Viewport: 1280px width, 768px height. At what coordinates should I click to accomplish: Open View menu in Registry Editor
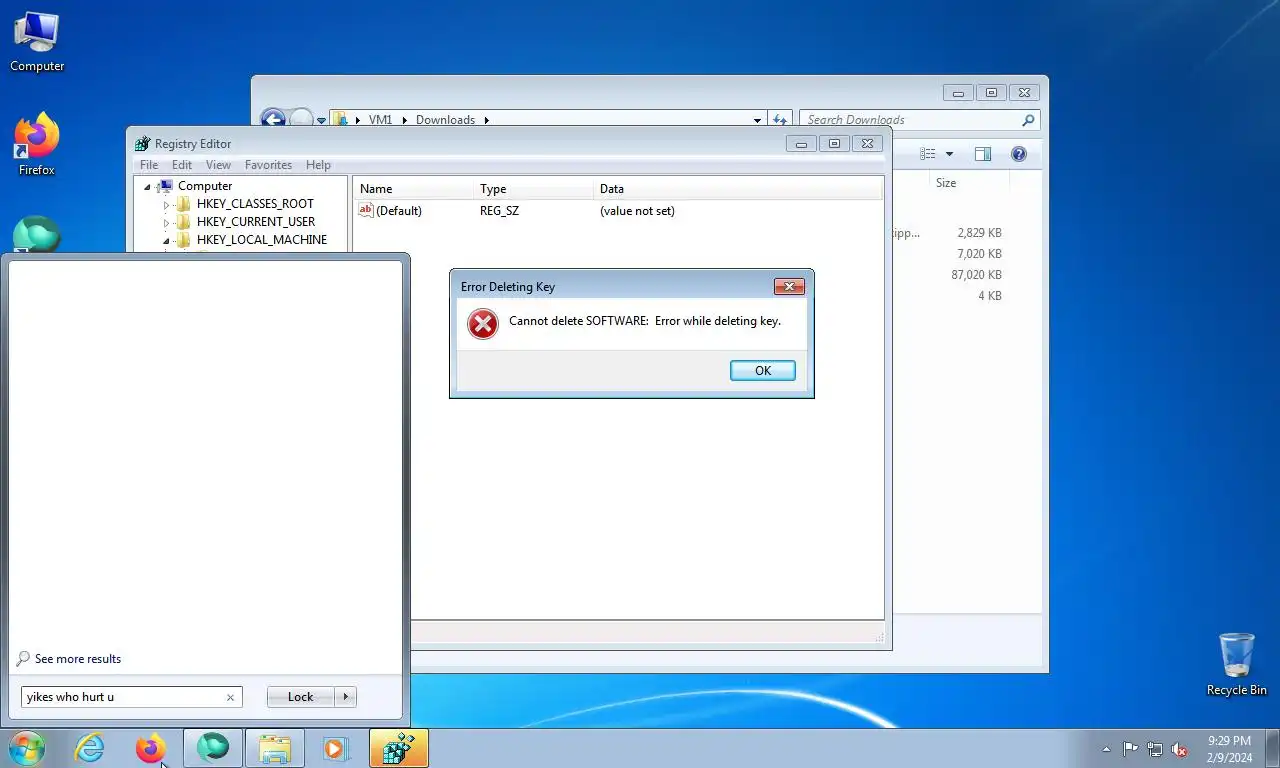tap(218, 165)
